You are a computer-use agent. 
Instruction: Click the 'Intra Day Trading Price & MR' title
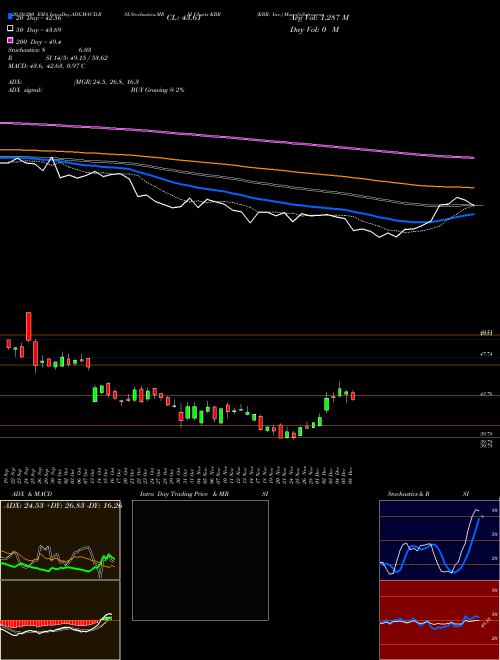coord(184,494)
